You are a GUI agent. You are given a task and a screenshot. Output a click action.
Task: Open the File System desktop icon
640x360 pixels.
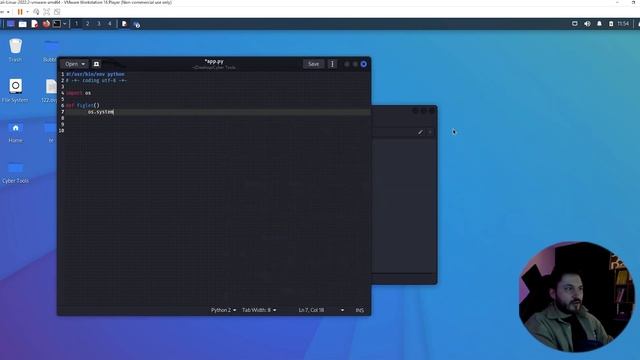click(15, 91)
